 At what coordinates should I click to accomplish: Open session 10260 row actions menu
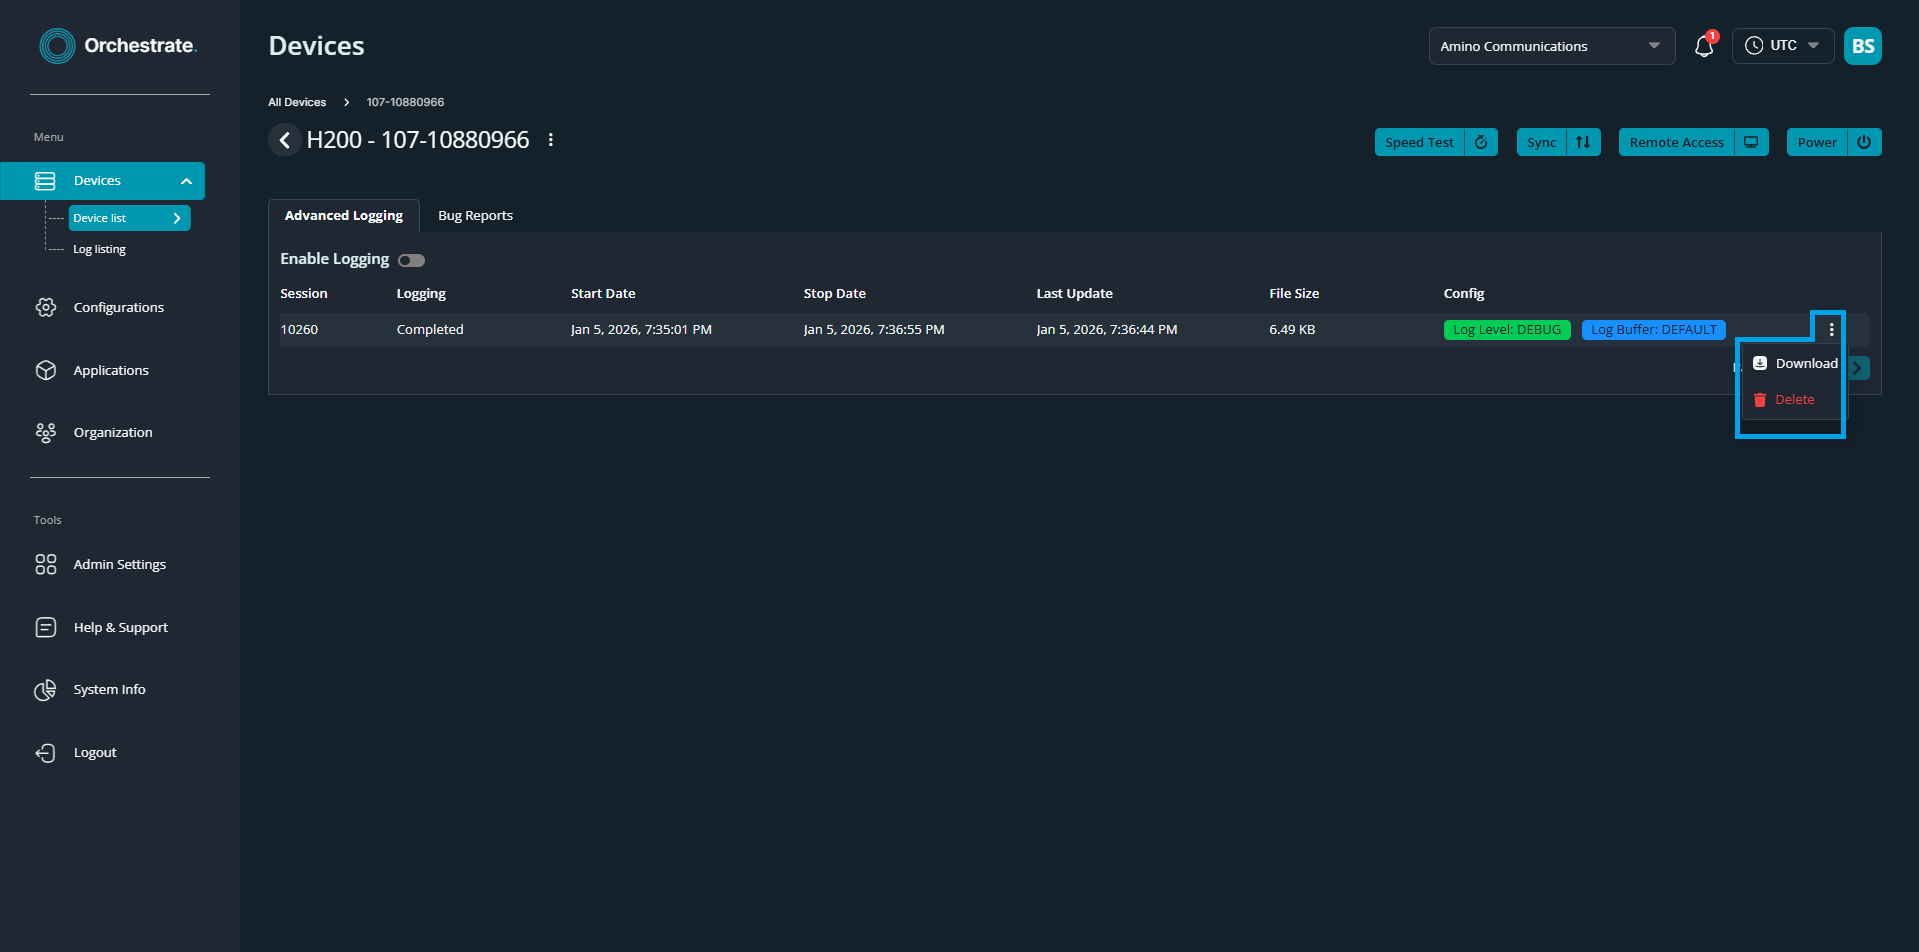(x=1831, y=329)
